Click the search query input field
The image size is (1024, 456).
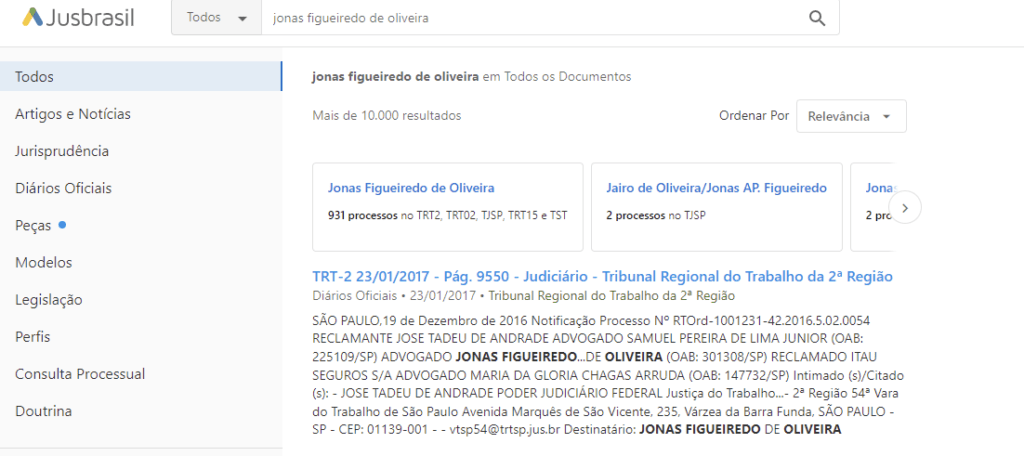coord(530,18)
